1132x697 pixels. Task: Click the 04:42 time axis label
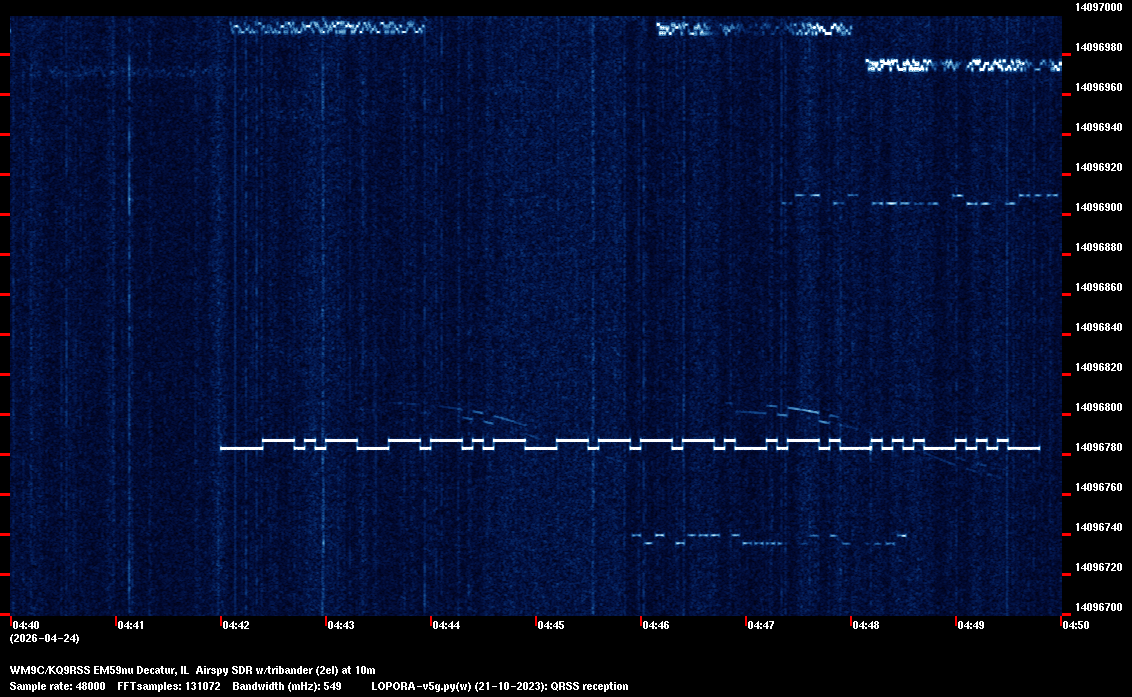click(236, 625)
